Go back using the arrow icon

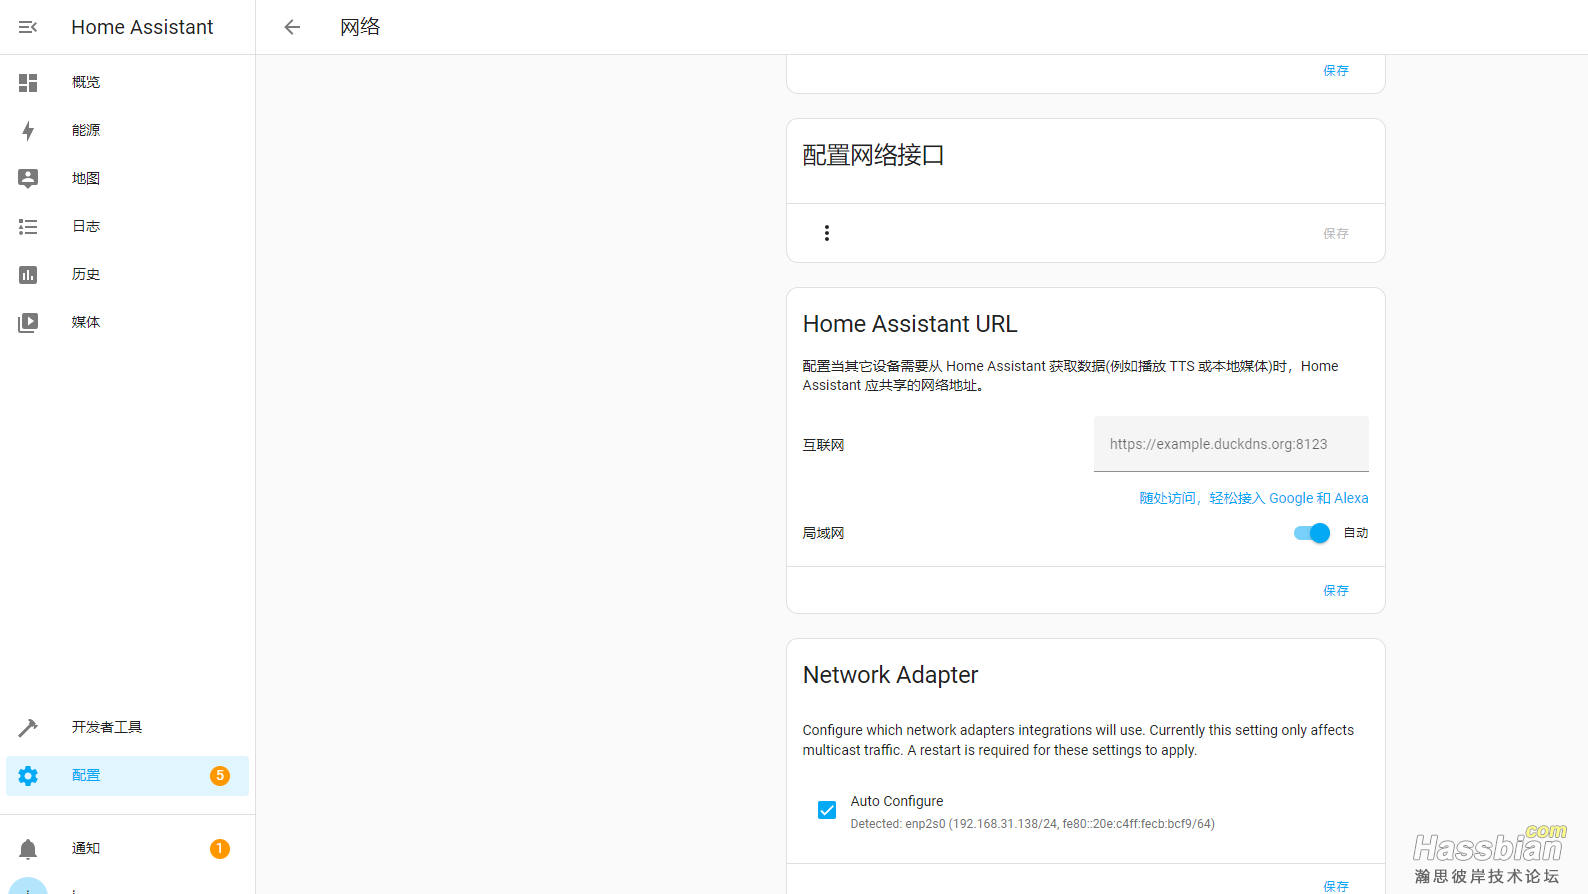292,27
